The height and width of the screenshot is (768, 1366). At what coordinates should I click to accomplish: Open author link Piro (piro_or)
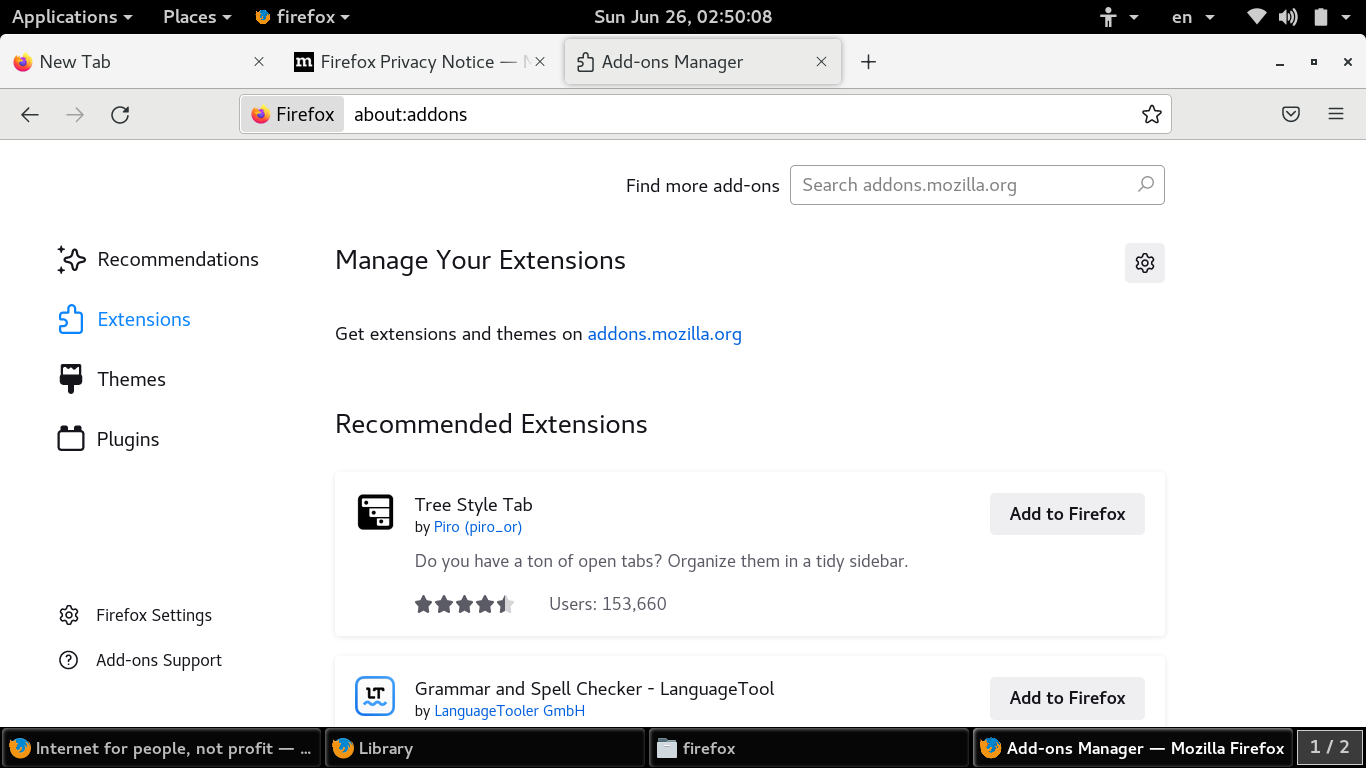(x=478, y=527)
